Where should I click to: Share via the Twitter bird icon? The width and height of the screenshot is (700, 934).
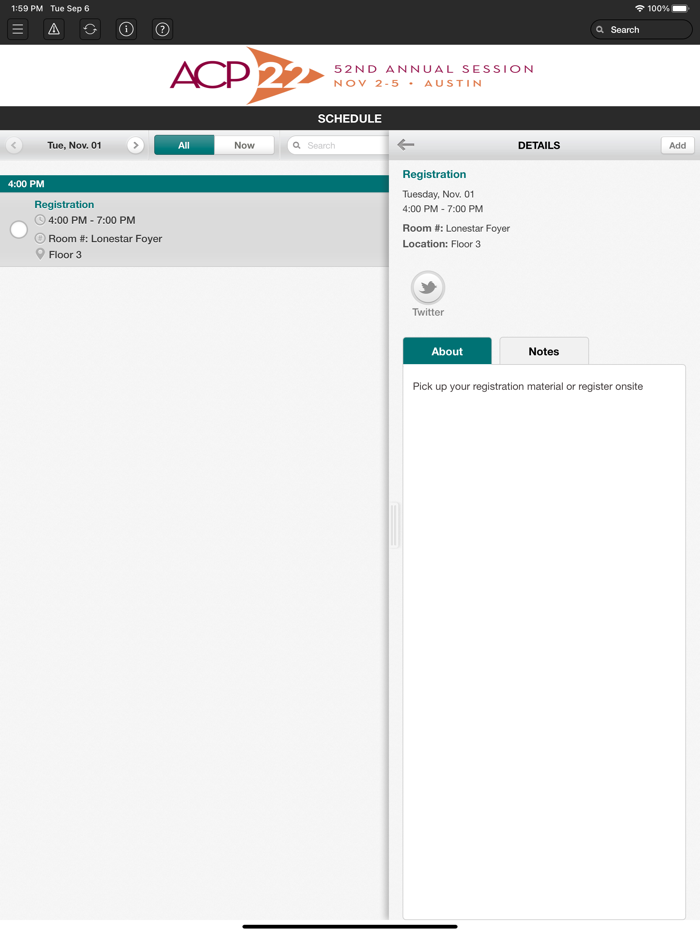click(428, 288)
